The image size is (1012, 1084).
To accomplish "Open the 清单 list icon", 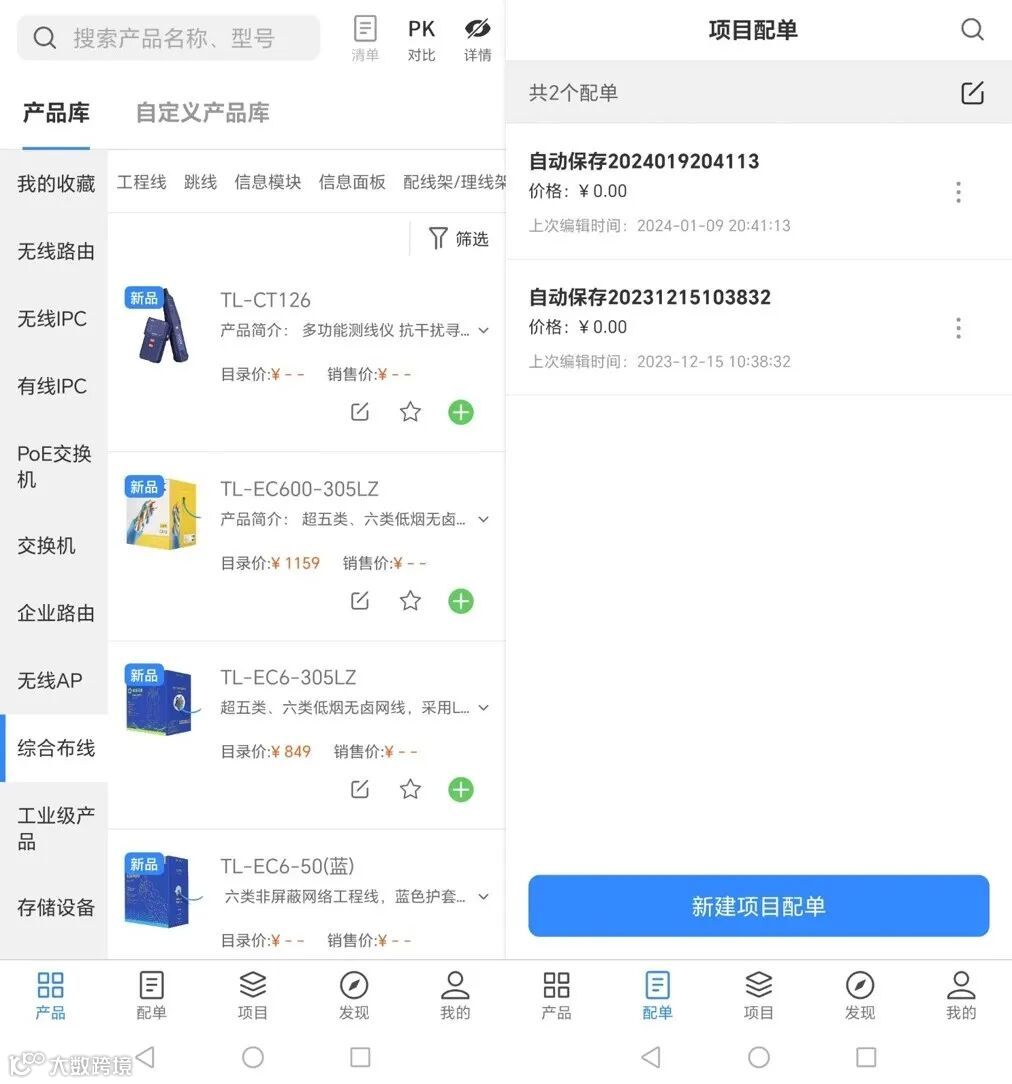I will coord(365,39).
